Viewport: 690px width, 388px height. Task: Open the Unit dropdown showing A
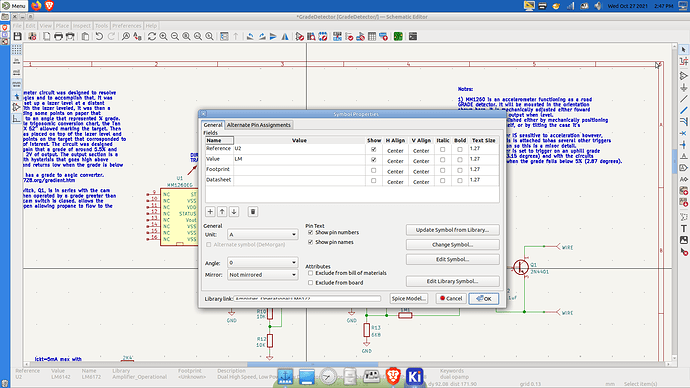coord(263,234)
